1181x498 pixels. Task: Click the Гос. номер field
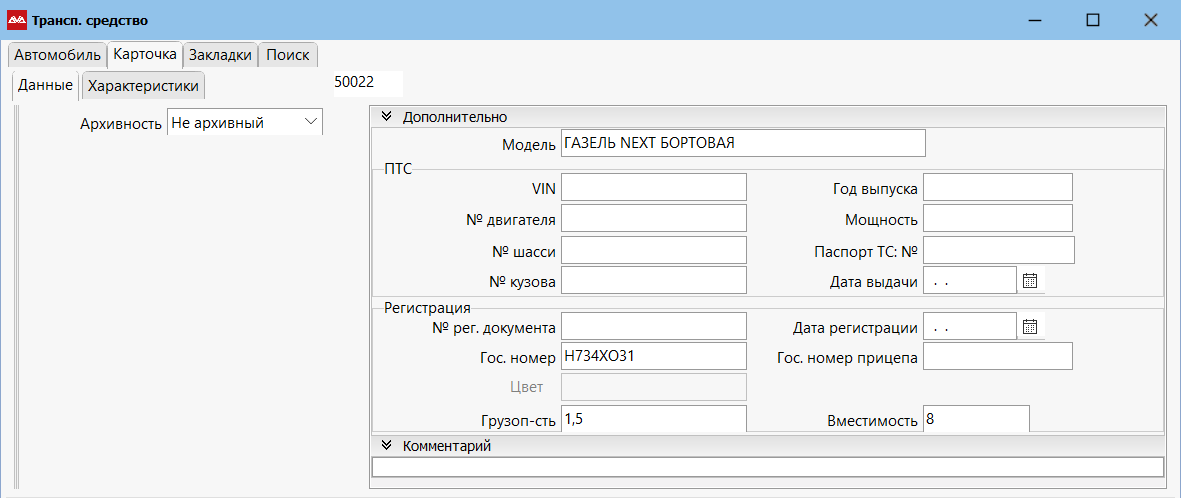coord(654,357)
